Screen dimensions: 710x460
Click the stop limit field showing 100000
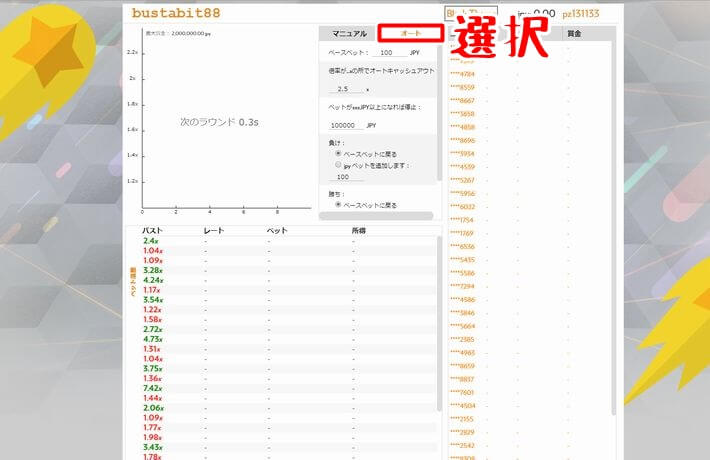[x=345, y=126]
